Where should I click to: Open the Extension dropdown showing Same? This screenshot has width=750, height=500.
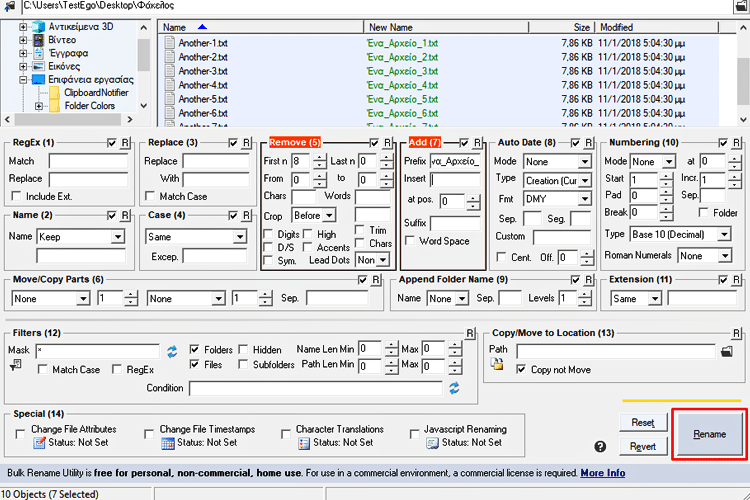(654, 299)
